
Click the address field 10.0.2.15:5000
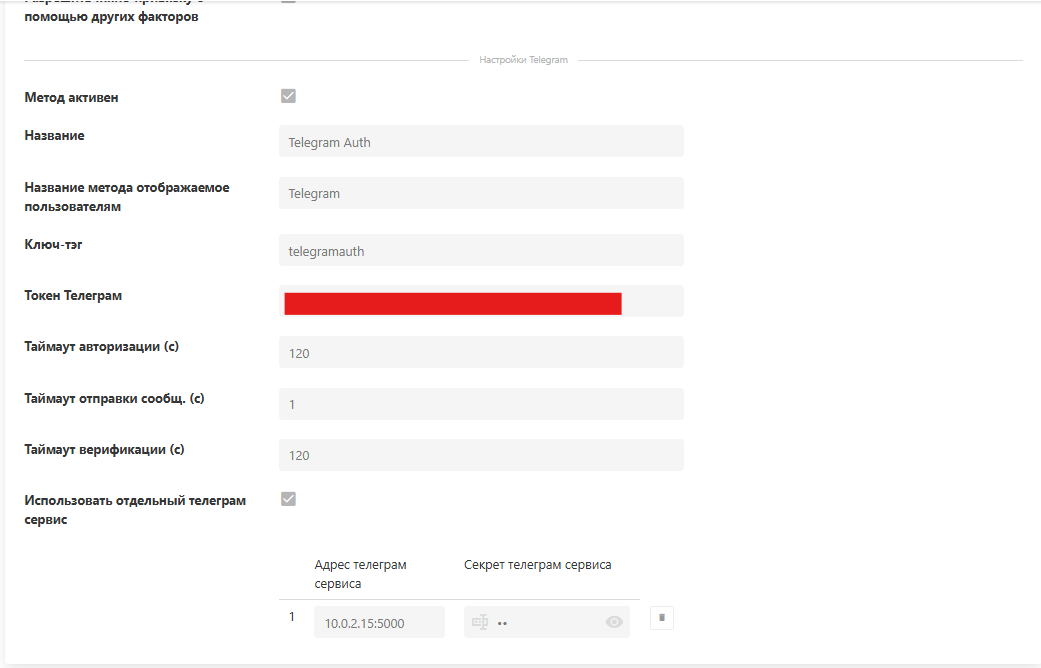(x=379, y=622)
